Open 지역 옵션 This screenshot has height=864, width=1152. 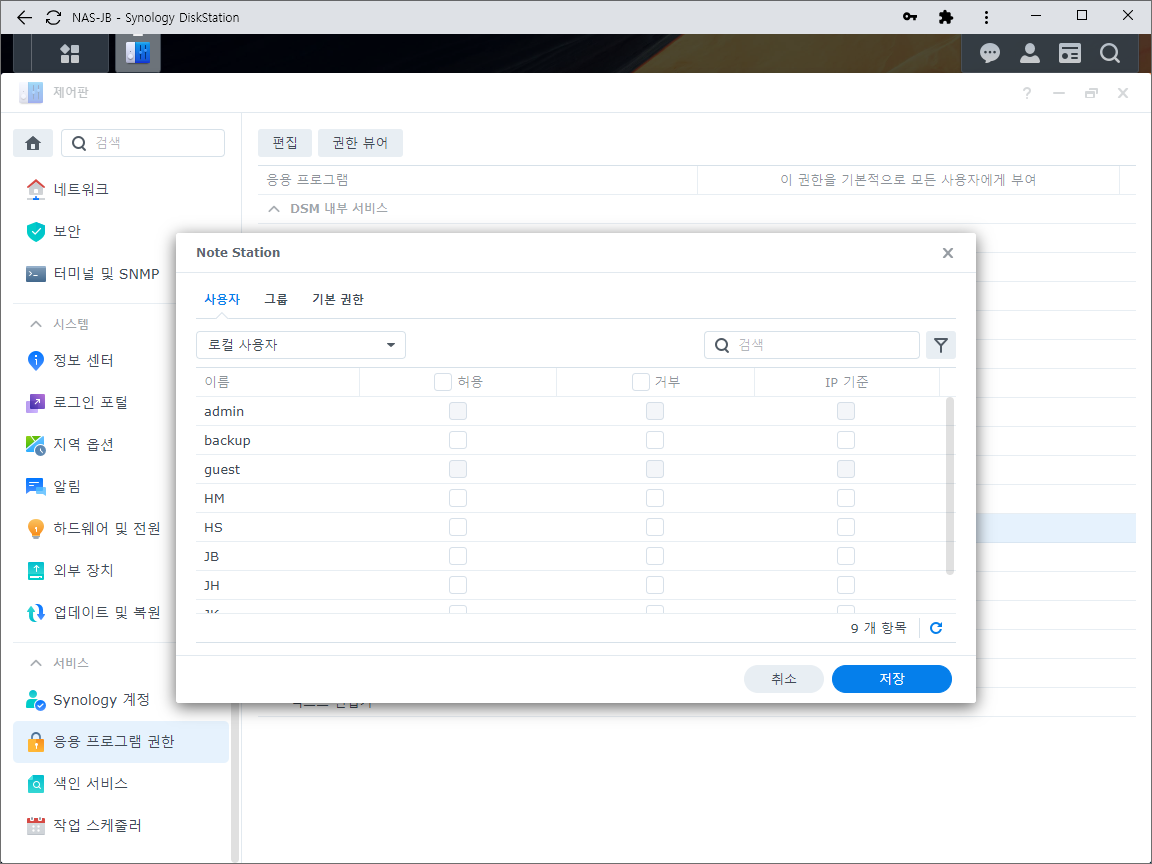(70, 444)
